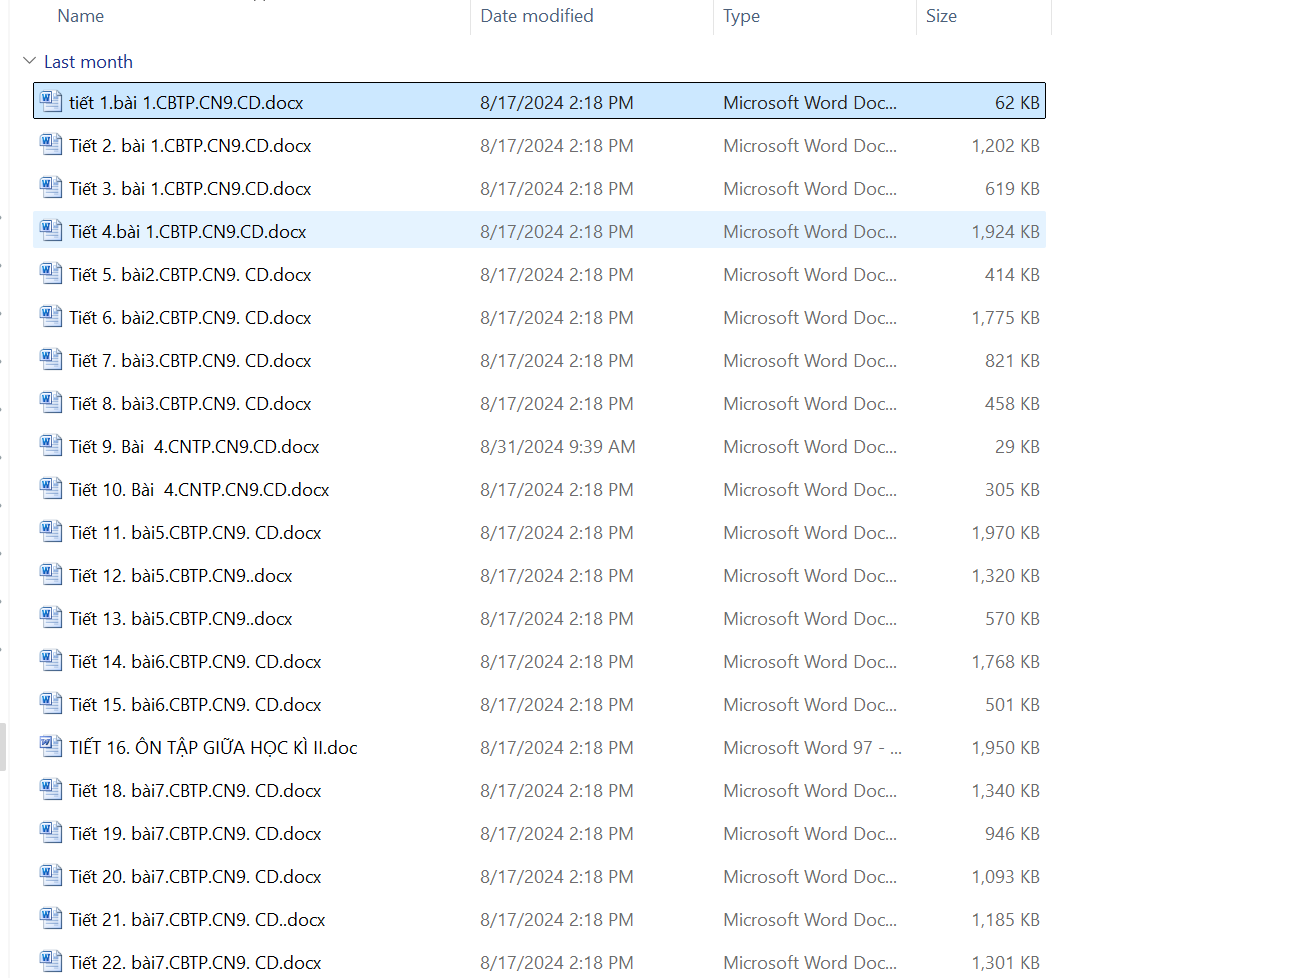Select file name Tiết 20. bài7.CBTP.CN9. CD.docx

coord(195,877)
